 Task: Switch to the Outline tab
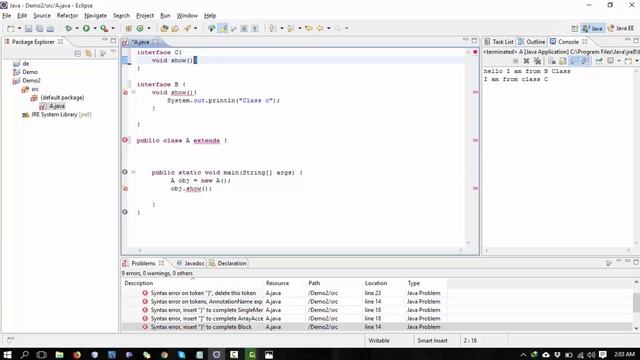[531, 42]
